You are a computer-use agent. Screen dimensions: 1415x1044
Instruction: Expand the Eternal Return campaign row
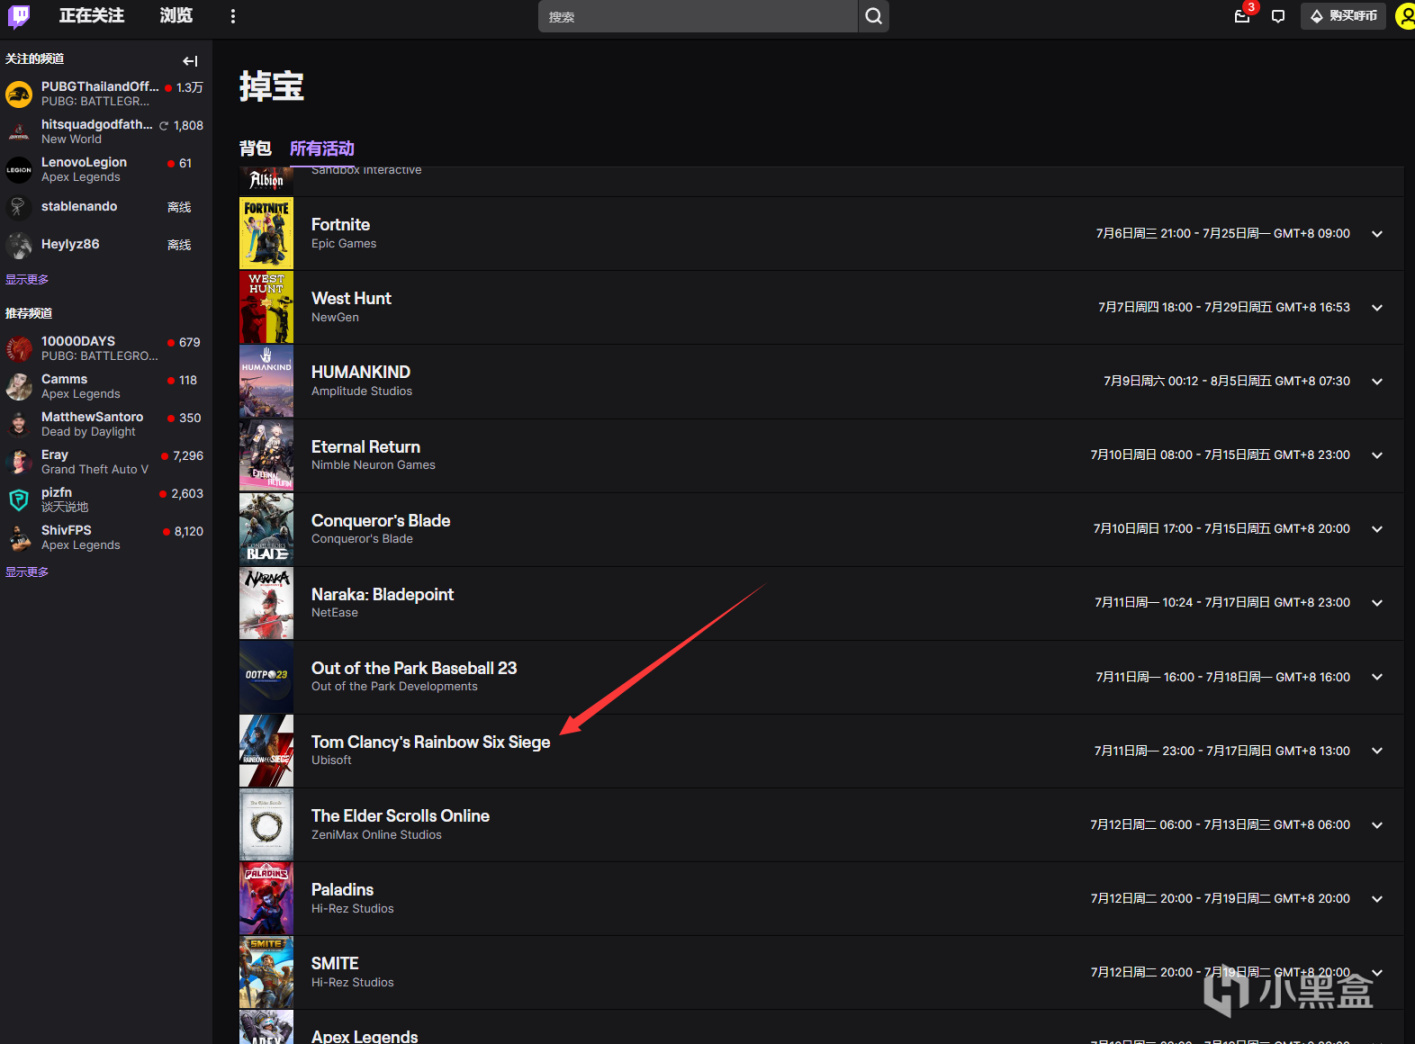pos(1377,455)
